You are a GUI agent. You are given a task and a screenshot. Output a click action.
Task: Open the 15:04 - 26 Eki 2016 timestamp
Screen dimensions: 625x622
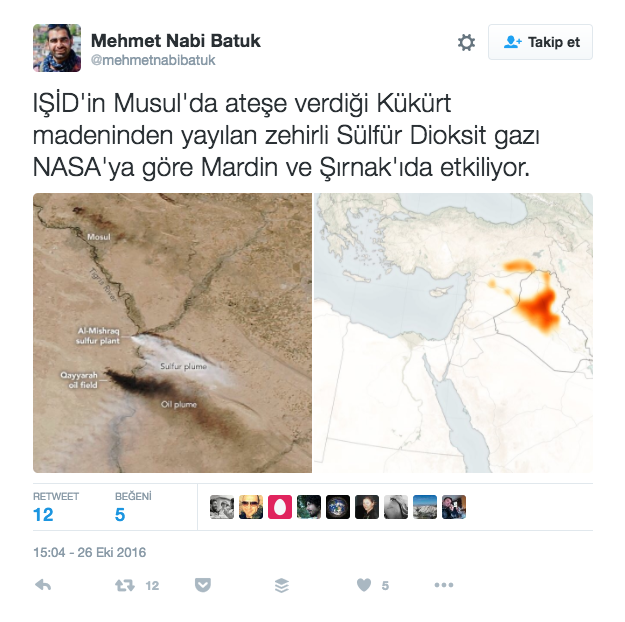tap(90, 553)
